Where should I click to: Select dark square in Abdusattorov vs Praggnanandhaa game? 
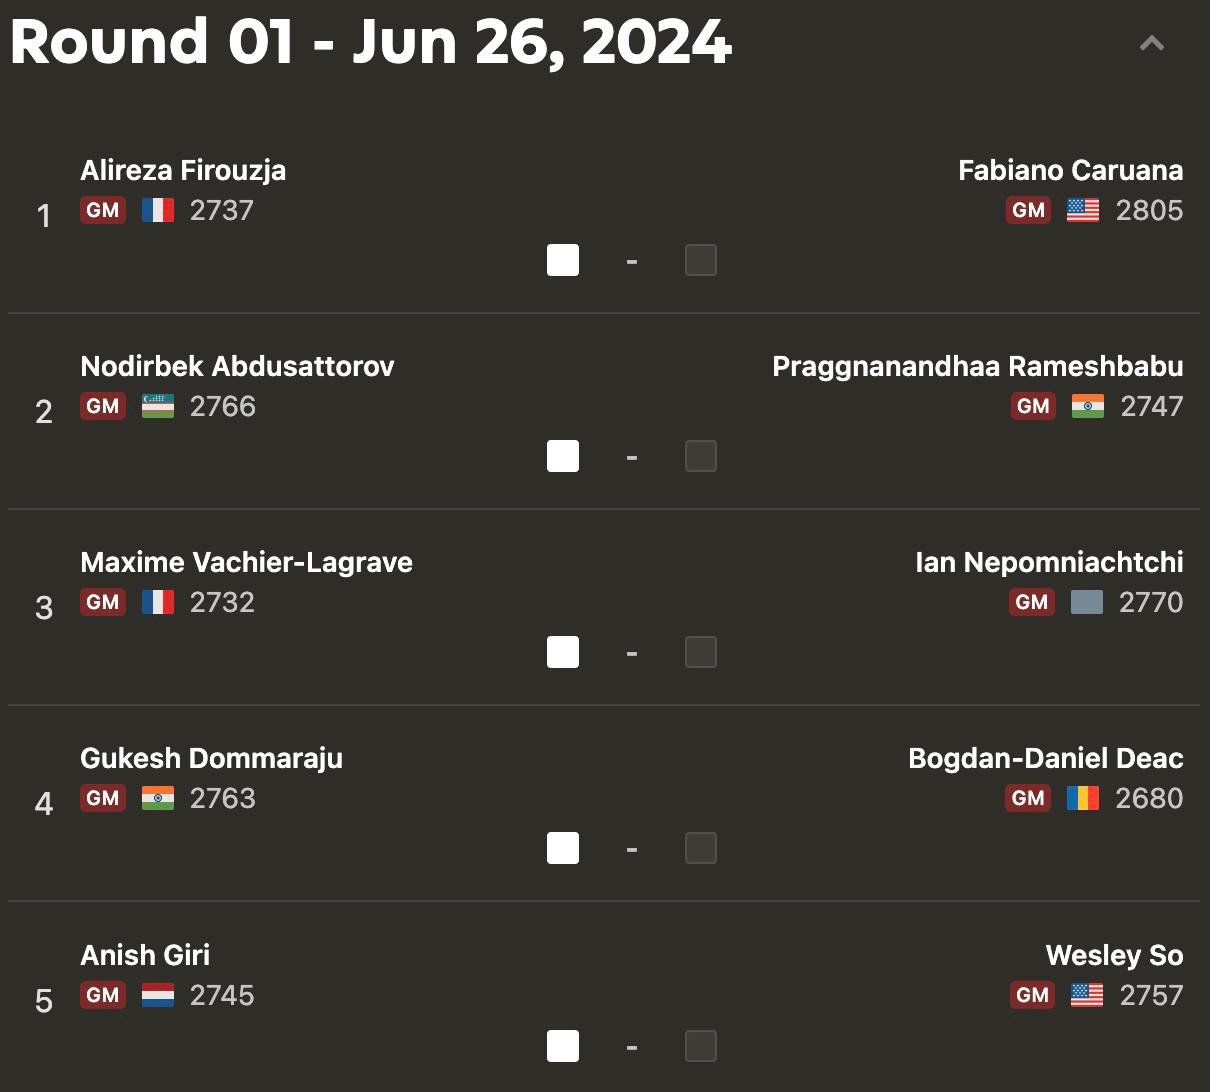(701, 456)
